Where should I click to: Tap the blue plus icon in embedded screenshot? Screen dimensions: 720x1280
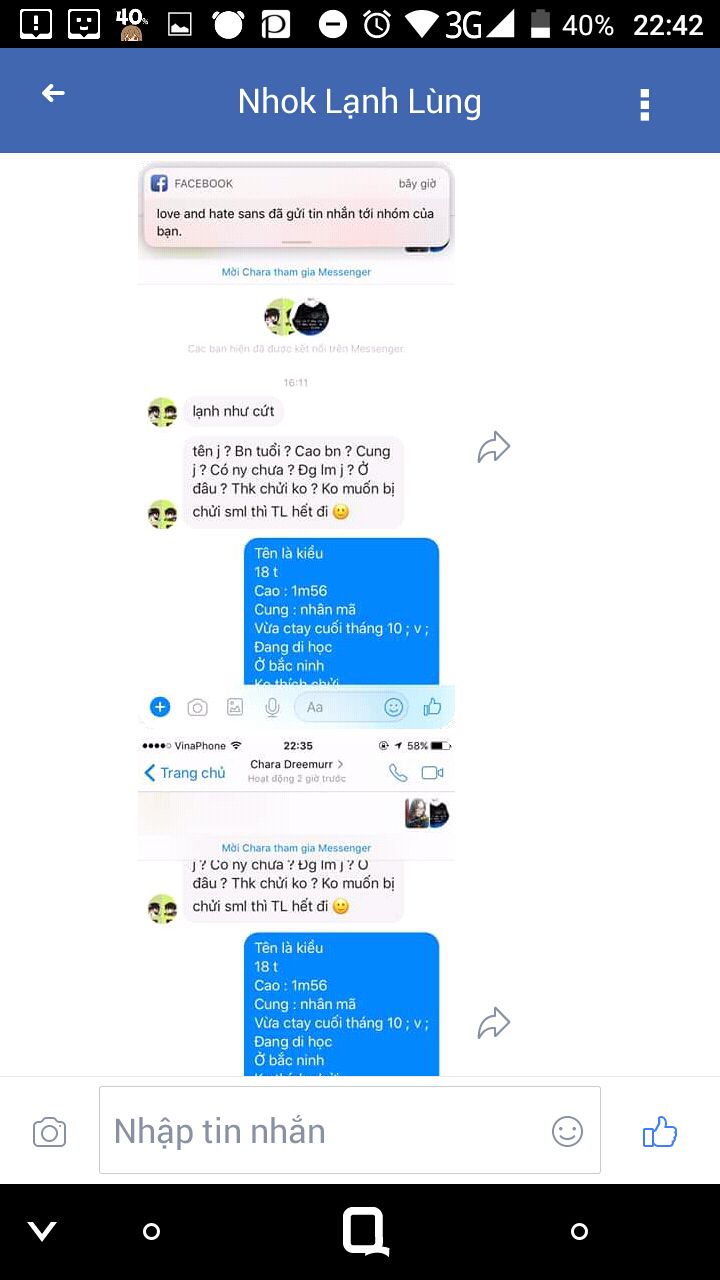point(160,707)
